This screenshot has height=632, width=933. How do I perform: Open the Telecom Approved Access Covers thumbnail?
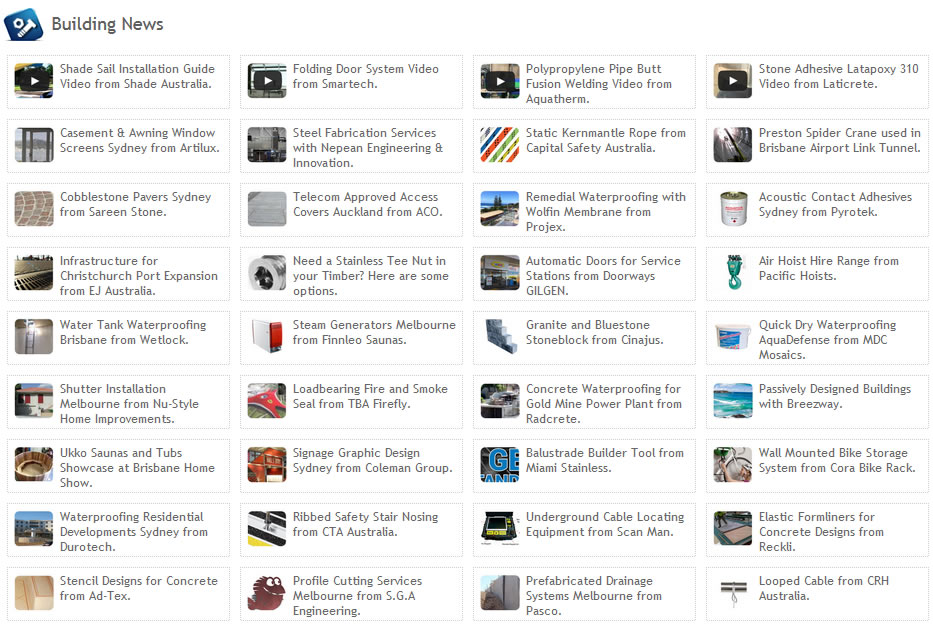267,209
